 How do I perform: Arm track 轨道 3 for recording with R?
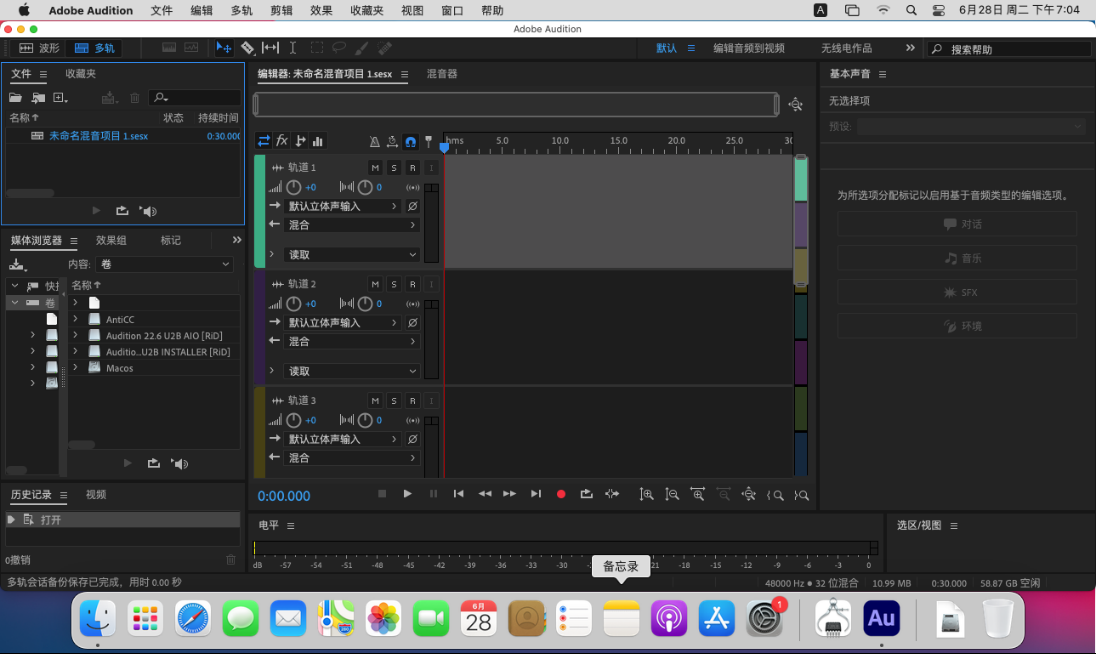coord(412,401)
